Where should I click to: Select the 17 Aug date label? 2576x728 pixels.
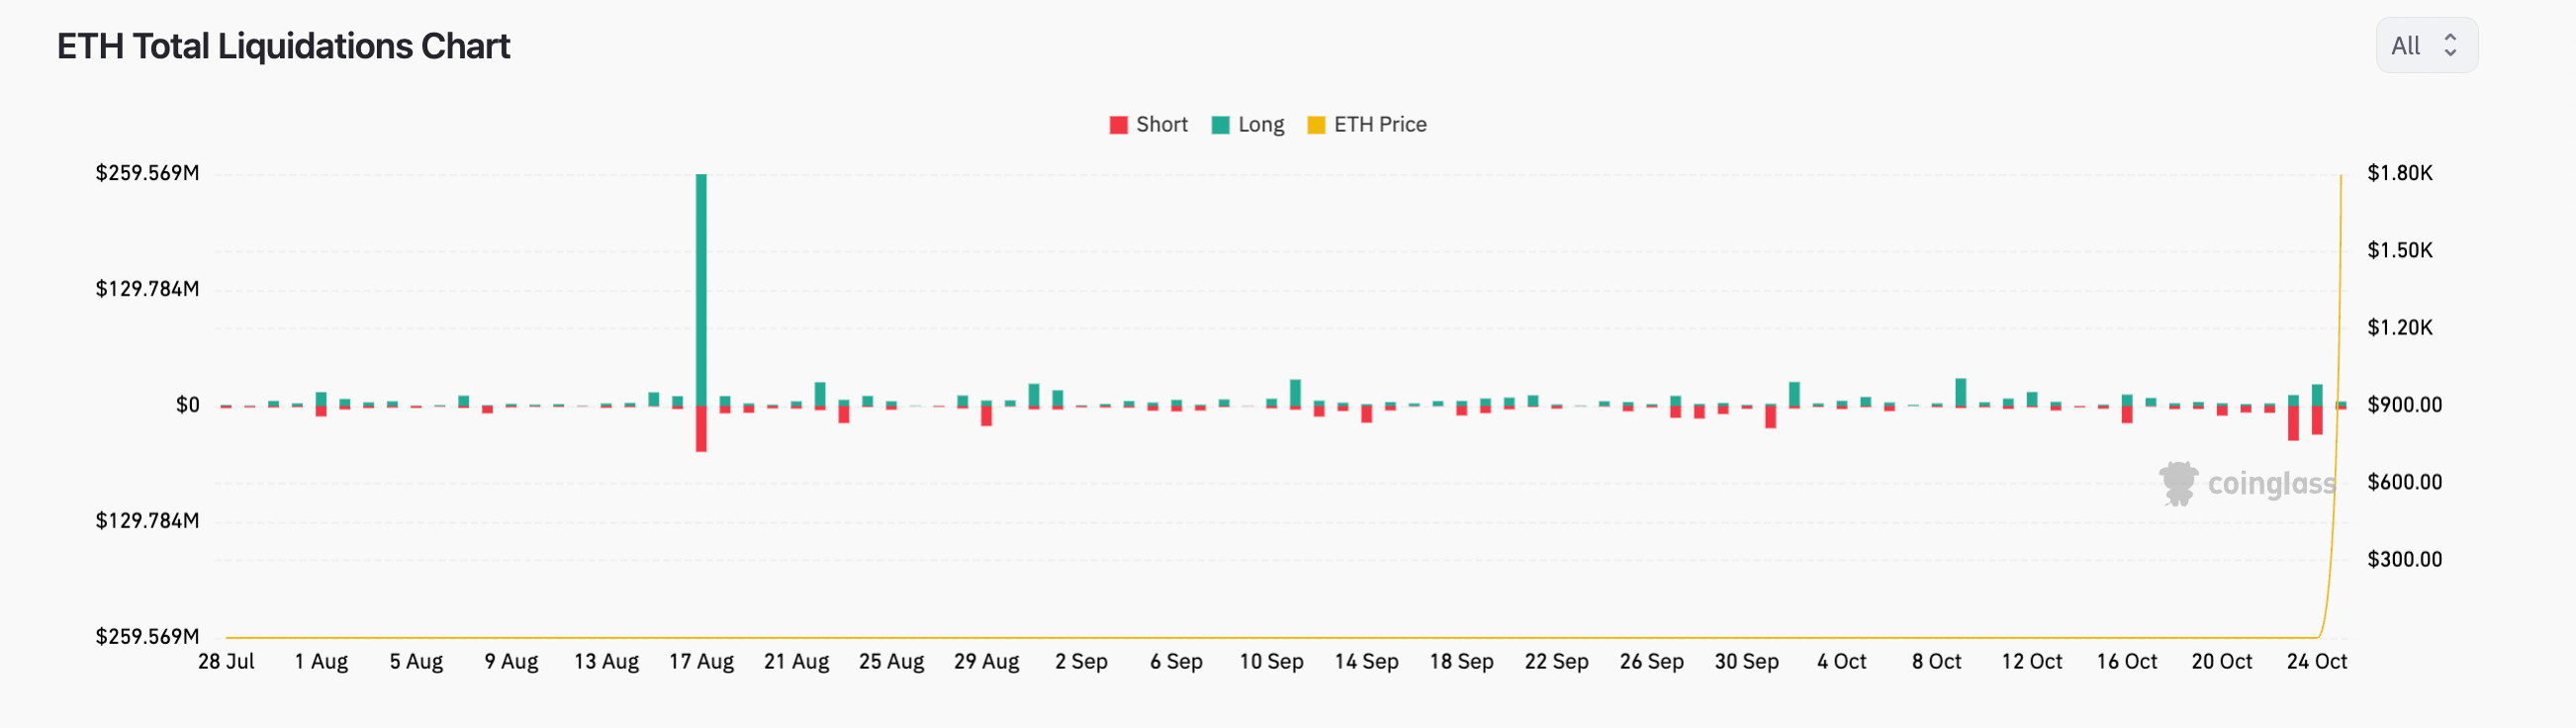[x=701, y=662]
